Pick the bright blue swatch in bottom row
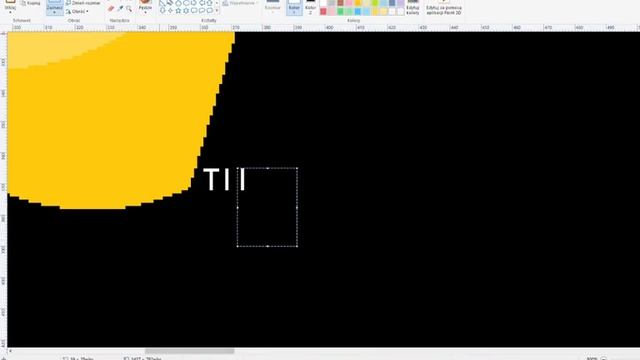Screen dimensions: 640x360 [x=358, y=11]
